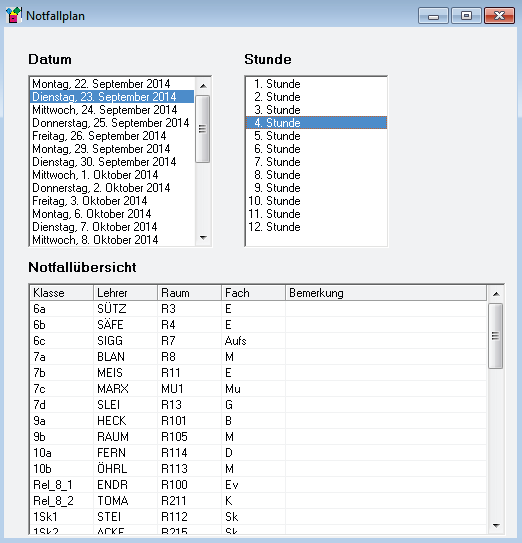The image size is (522, 543).
Task: Select Mittwoch, 24. September 2014
Action: (112, 110)
